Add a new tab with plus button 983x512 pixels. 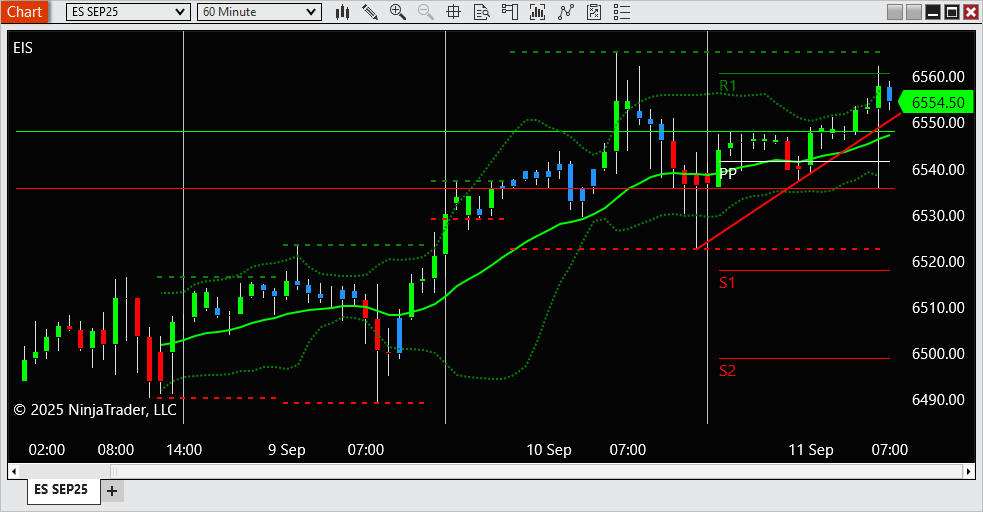(x=112, y=491)
